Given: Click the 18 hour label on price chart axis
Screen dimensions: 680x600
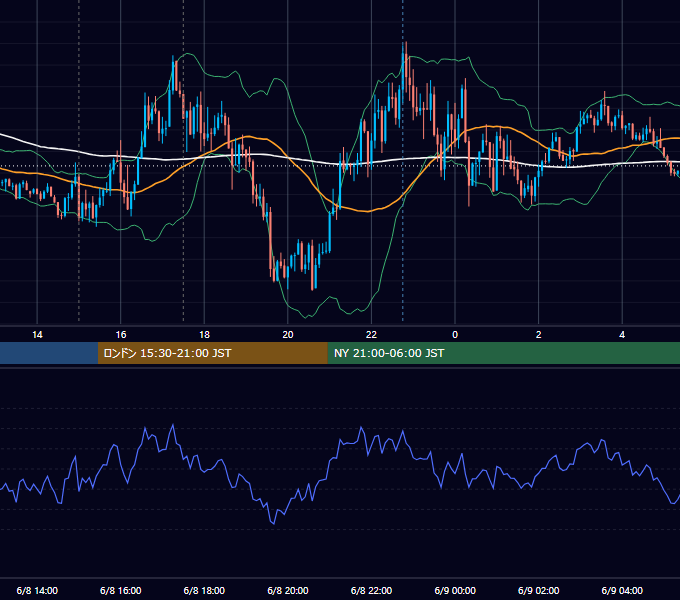Looking at the screenshot, I should pos(204,335).
